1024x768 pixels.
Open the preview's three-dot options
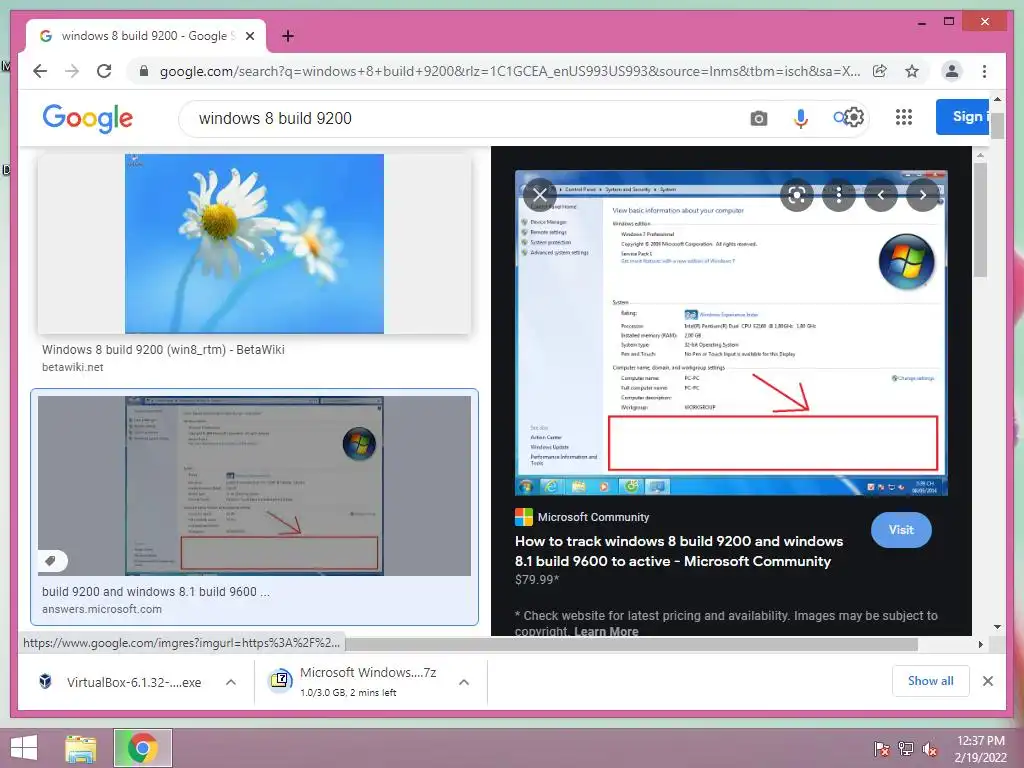(839, 195)
